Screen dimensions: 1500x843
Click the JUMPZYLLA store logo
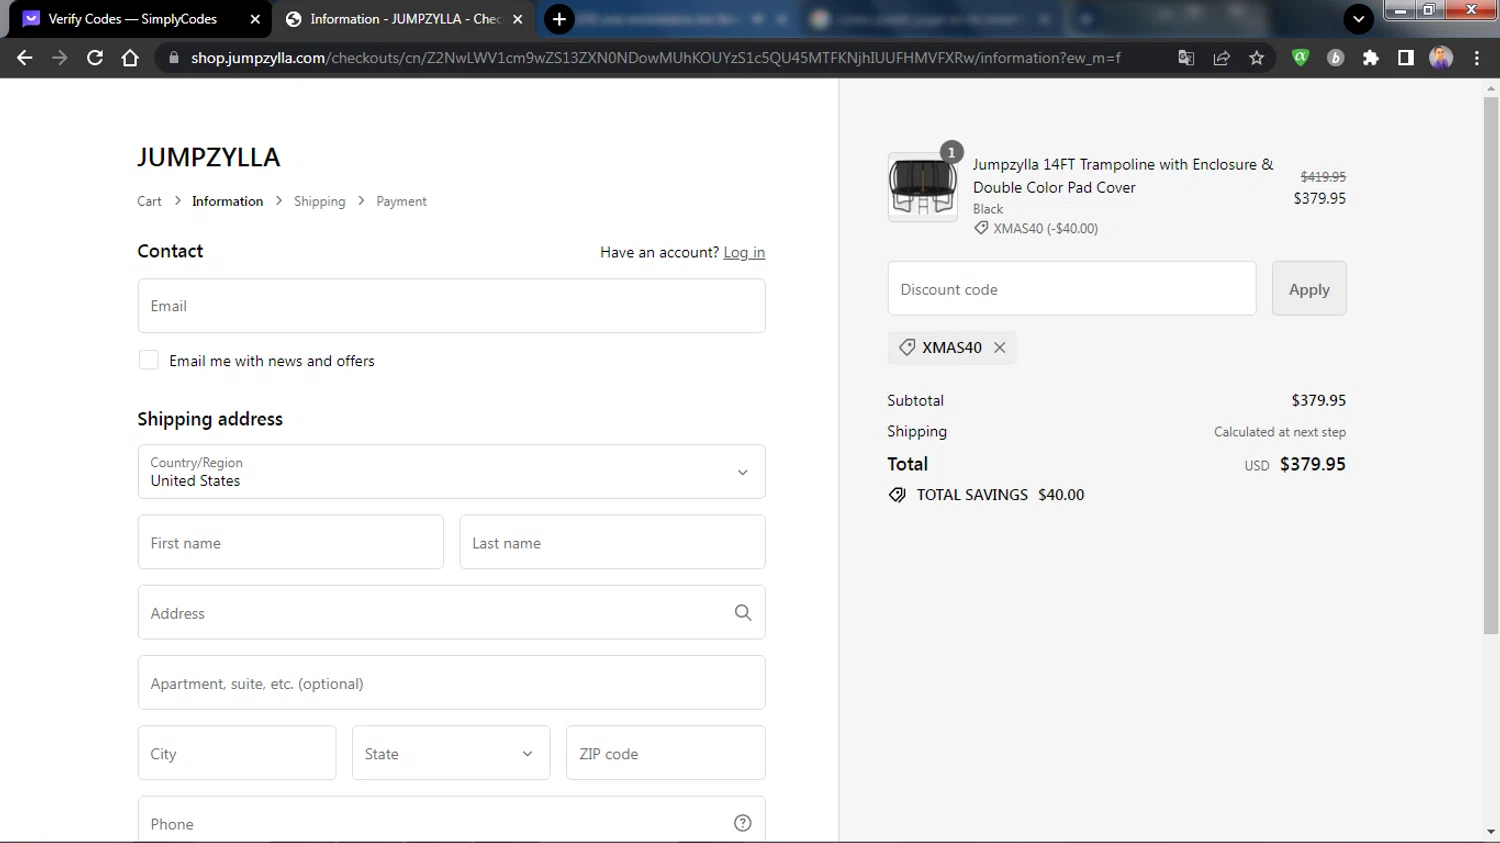[208, 157]
